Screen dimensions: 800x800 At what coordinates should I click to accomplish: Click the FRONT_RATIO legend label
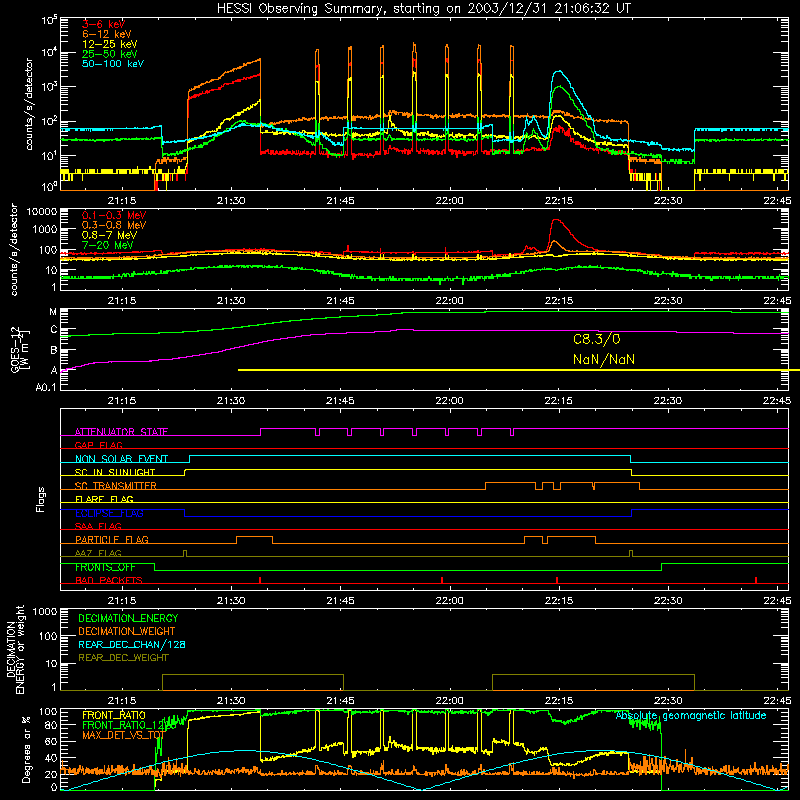click(x=114, y=715)
